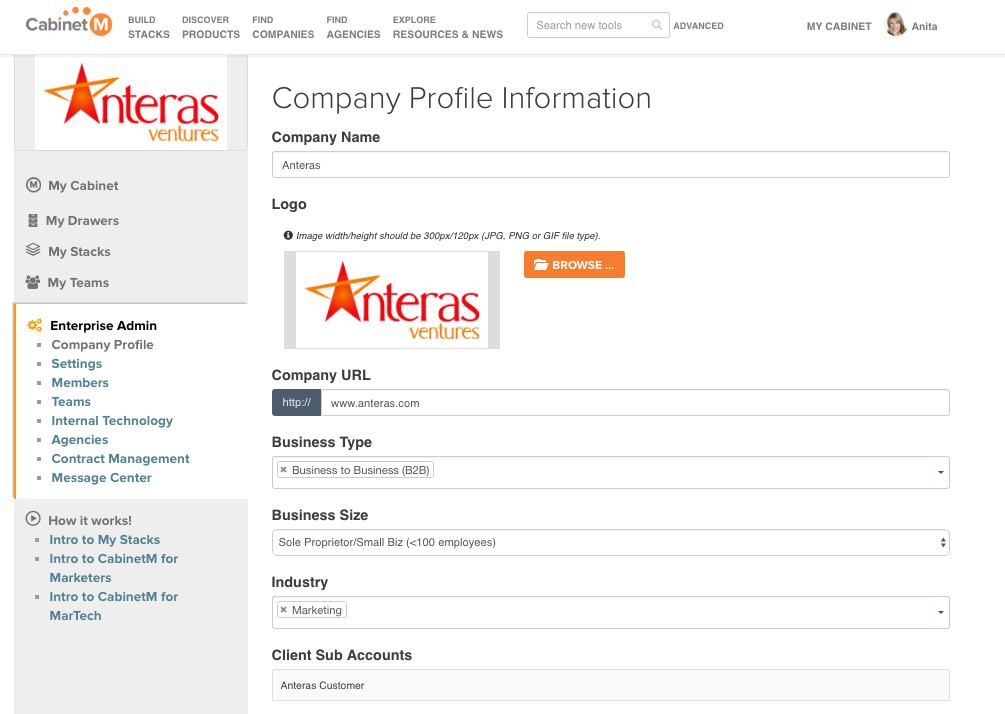Click the CabinetM logo

69,22
